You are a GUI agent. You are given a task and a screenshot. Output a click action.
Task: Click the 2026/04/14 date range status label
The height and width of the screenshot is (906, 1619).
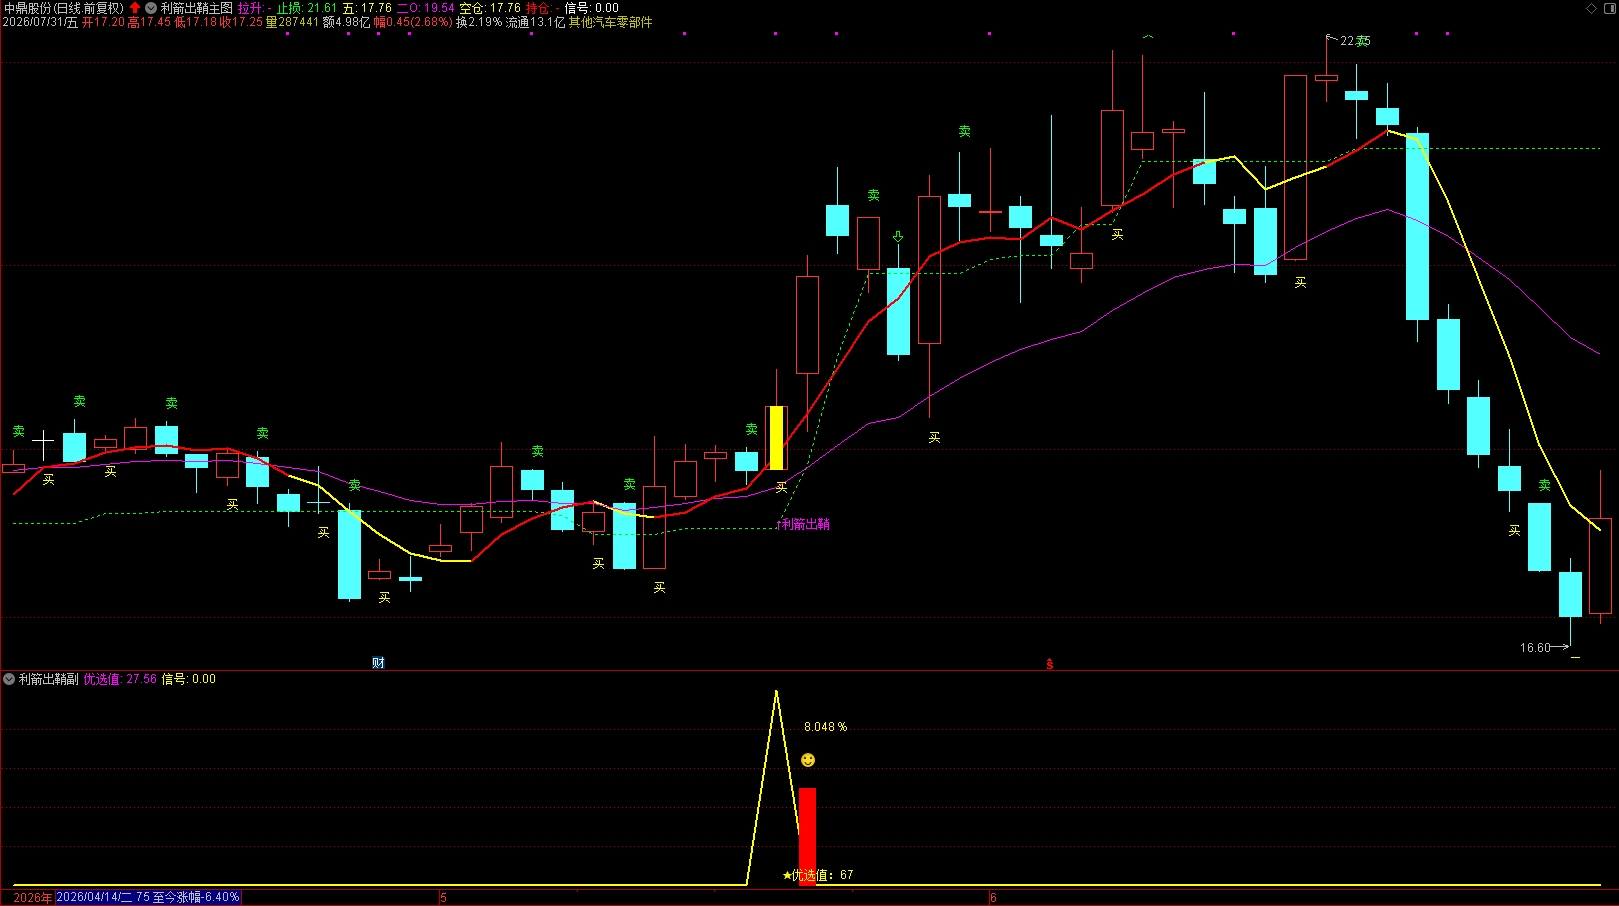coord(148,897)
